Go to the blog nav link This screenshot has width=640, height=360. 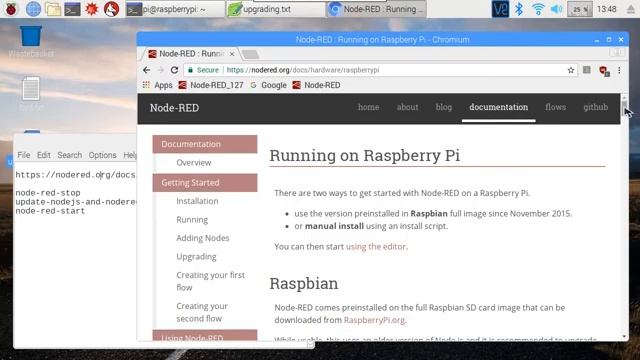coord(444,107)
